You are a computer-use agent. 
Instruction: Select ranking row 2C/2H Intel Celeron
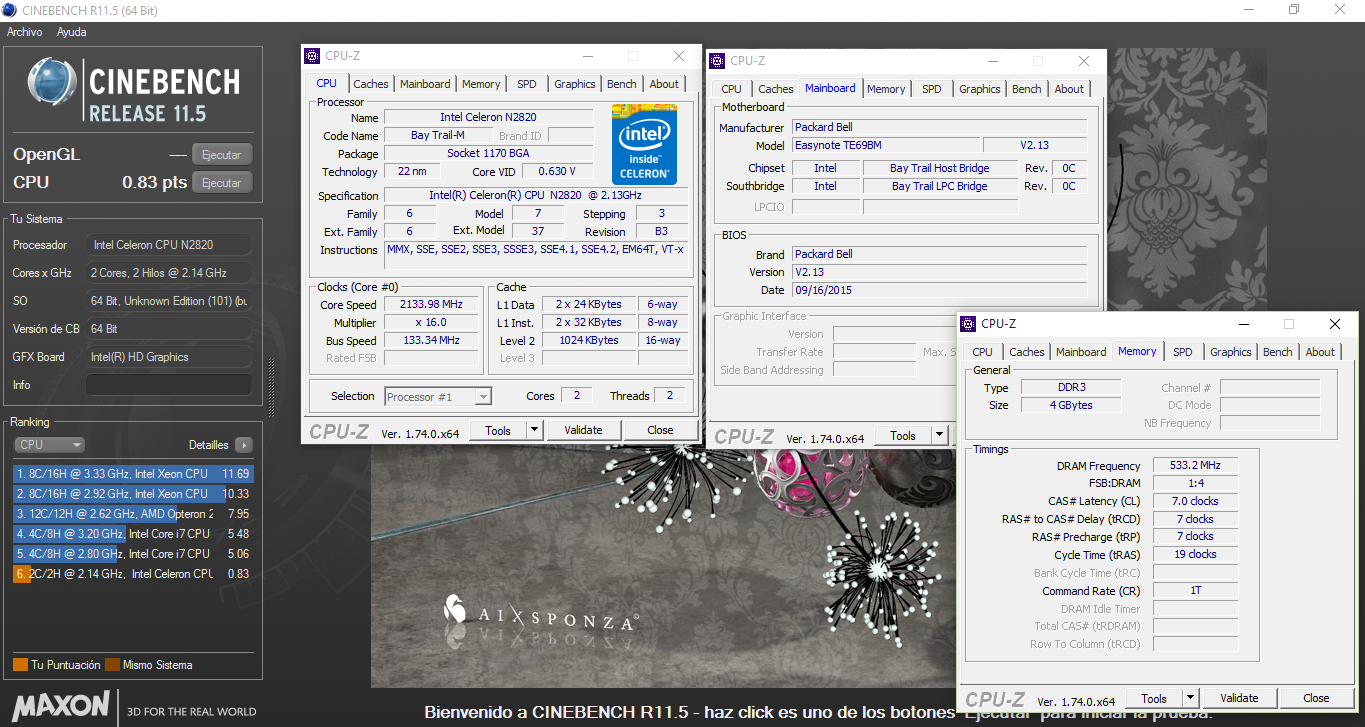point(133,574)
